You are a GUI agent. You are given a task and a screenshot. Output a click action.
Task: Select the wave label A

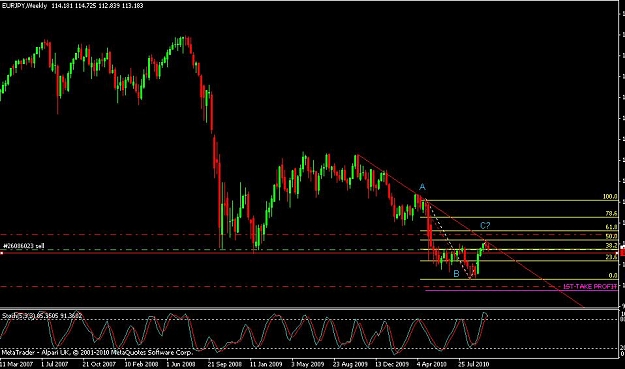[x=422, y=187]
